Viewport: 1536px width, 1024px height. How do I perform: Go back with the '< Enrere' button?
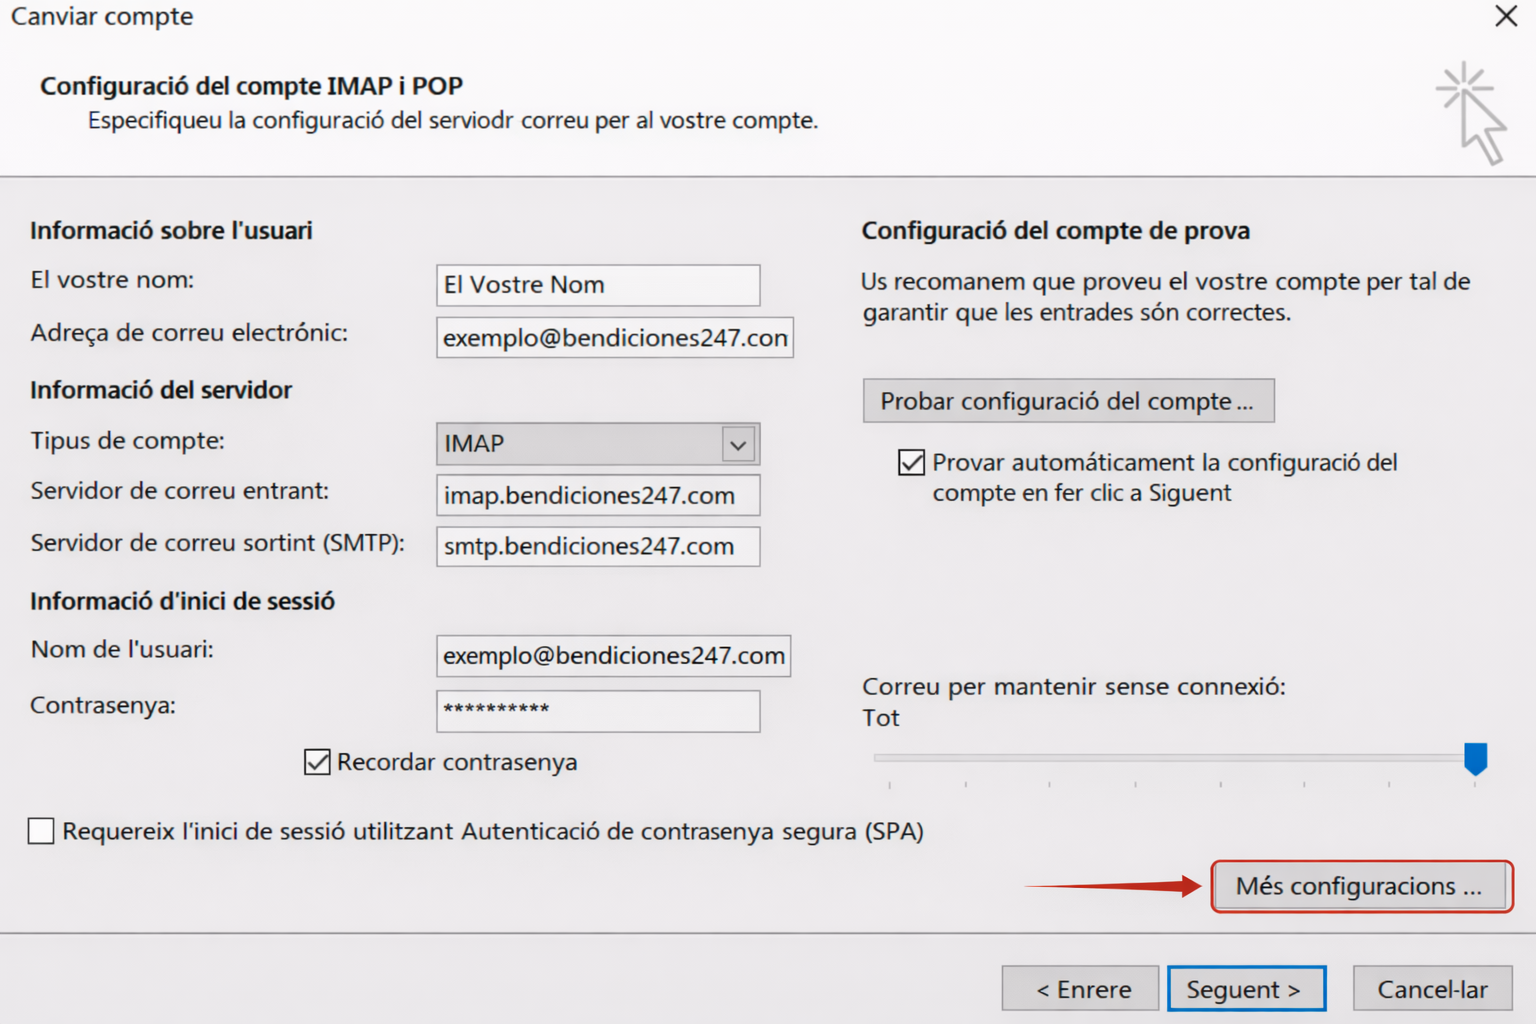pos(1080,989)
